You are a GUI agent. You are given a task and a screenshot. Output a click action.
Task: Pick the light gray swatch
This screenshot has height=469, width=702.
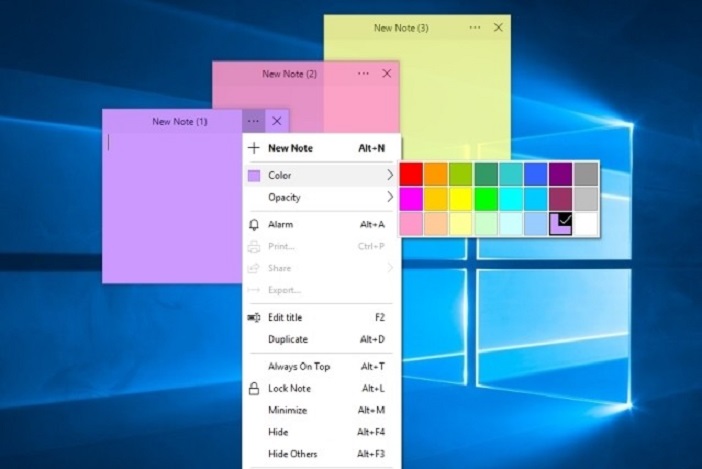586,199
